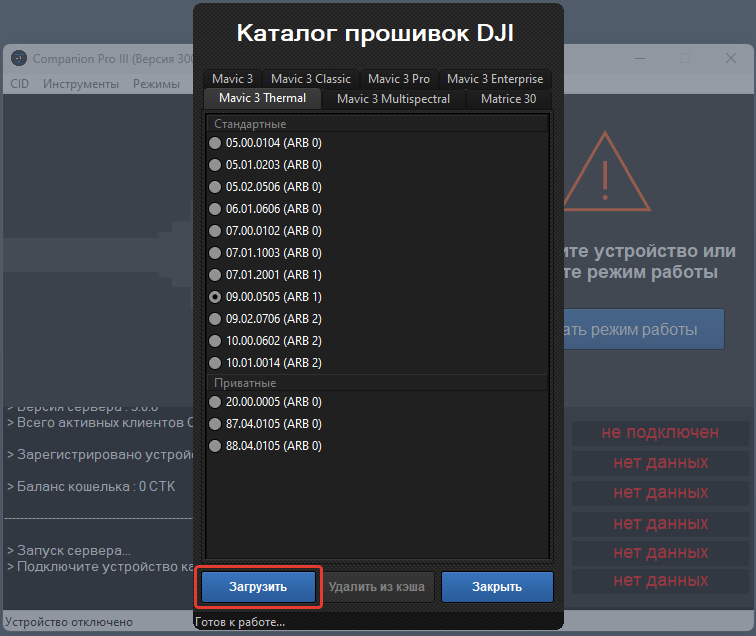The height and width of the screenshot is (636, 756).
Task: Click the blue режим работы button behind dialog
Action: coord(644,329)
